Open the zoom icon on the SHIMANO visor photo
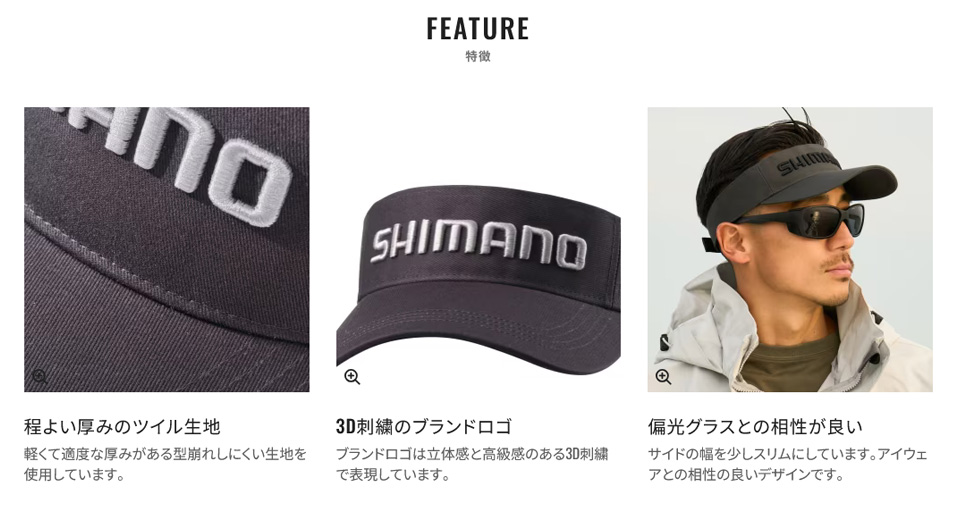Screen dimensions: 957x519 coord(352,377)
